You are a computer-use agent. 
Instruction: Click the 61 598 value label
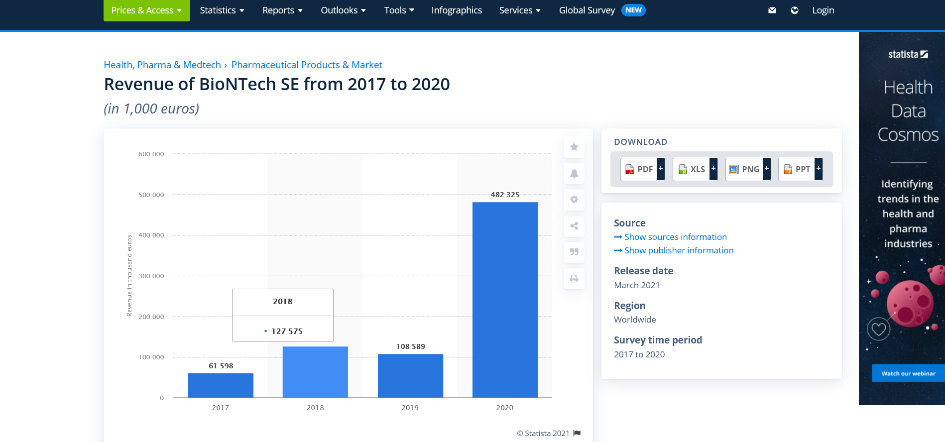221,365
